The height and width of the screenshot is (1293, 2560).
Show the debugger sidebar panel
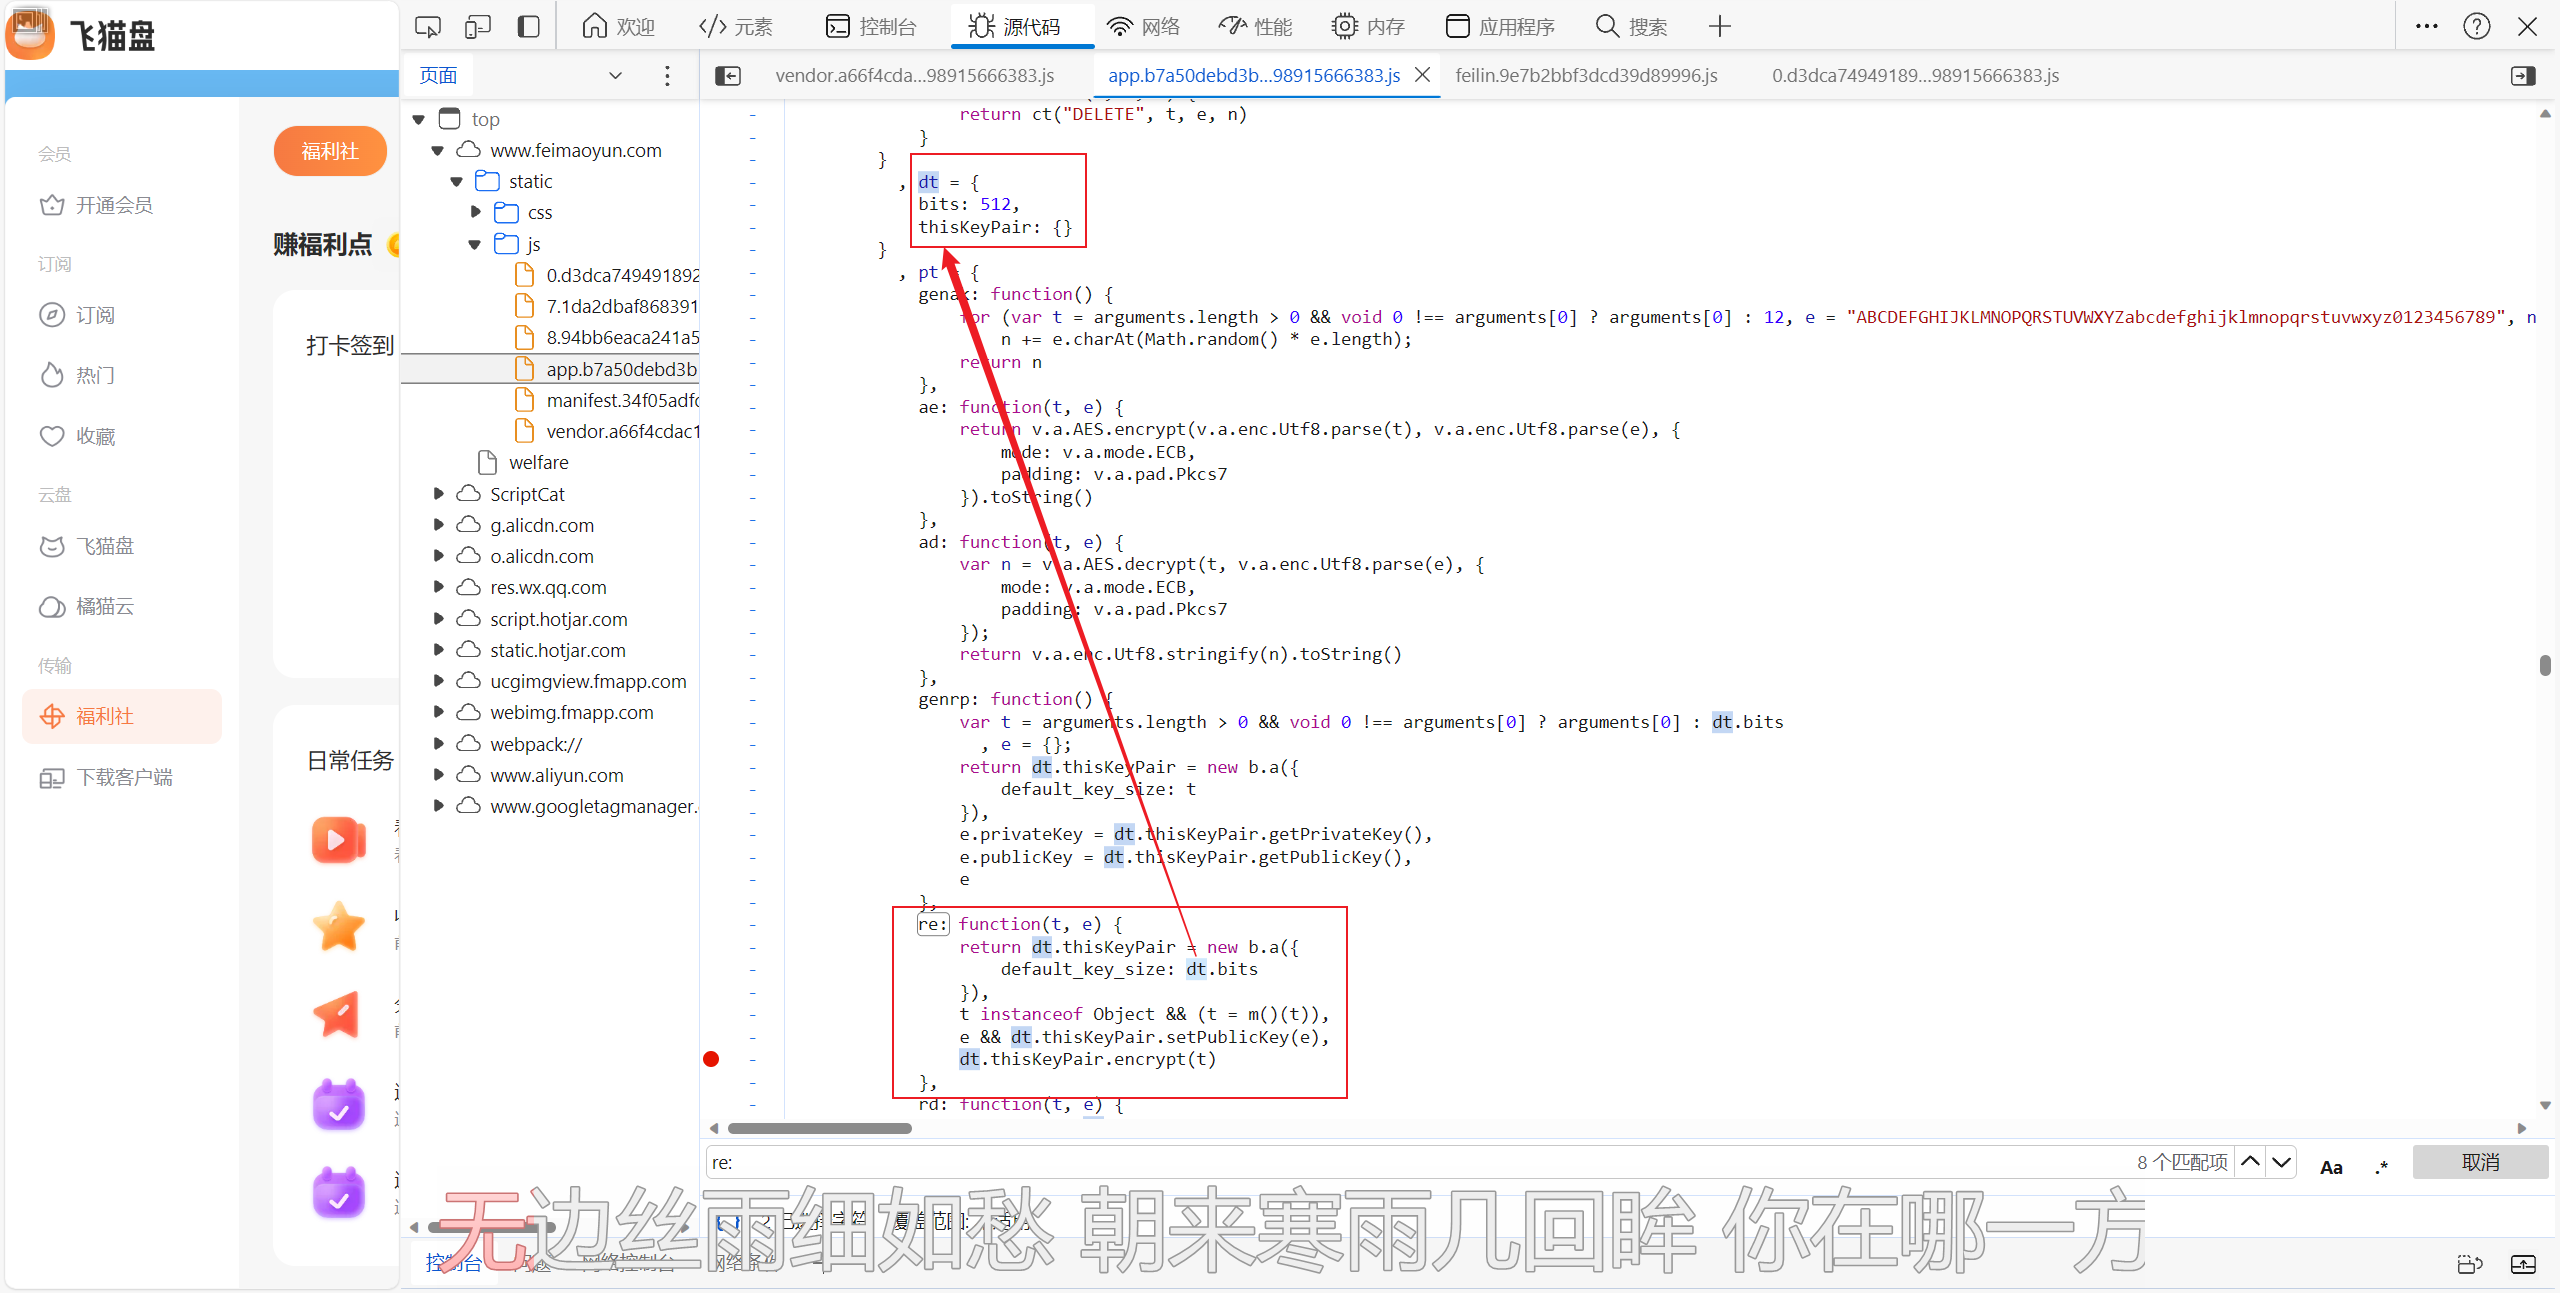pos(2523,76)
